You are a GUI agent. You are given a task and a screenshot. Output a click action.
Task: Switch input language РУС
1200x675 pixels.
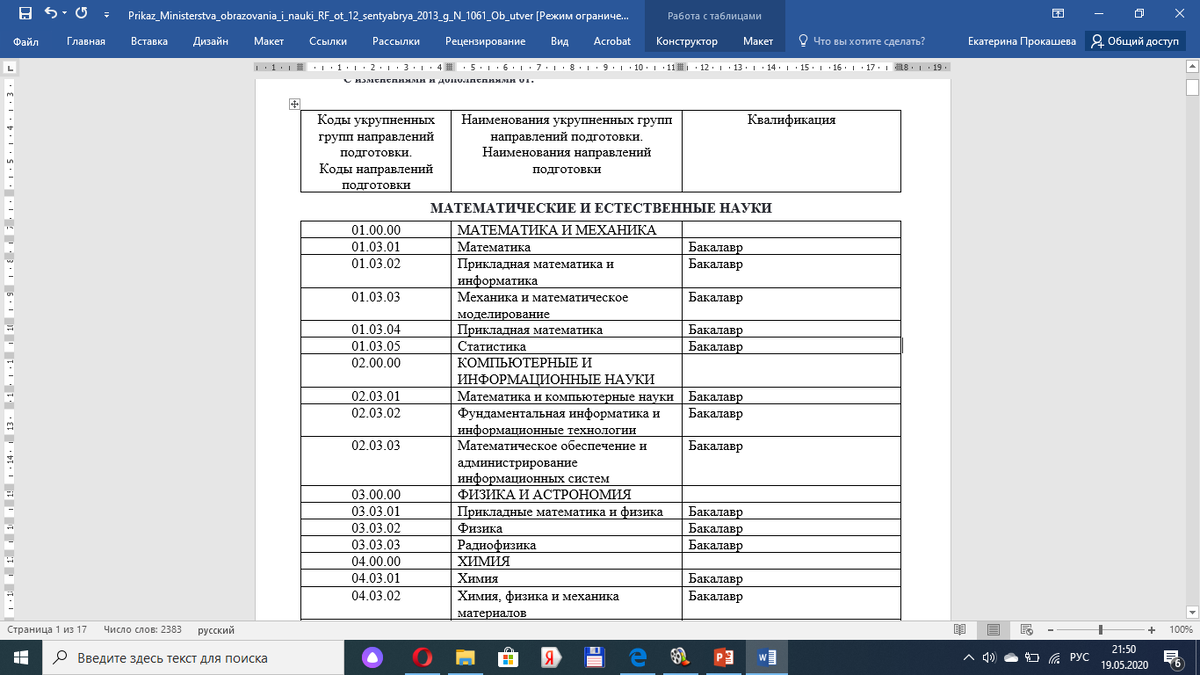tap(1080, 657)
